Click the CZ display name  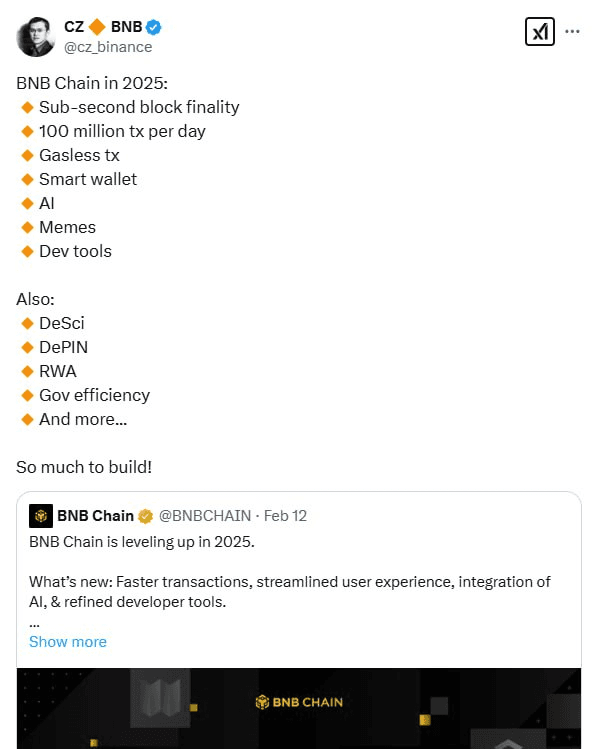74,27
